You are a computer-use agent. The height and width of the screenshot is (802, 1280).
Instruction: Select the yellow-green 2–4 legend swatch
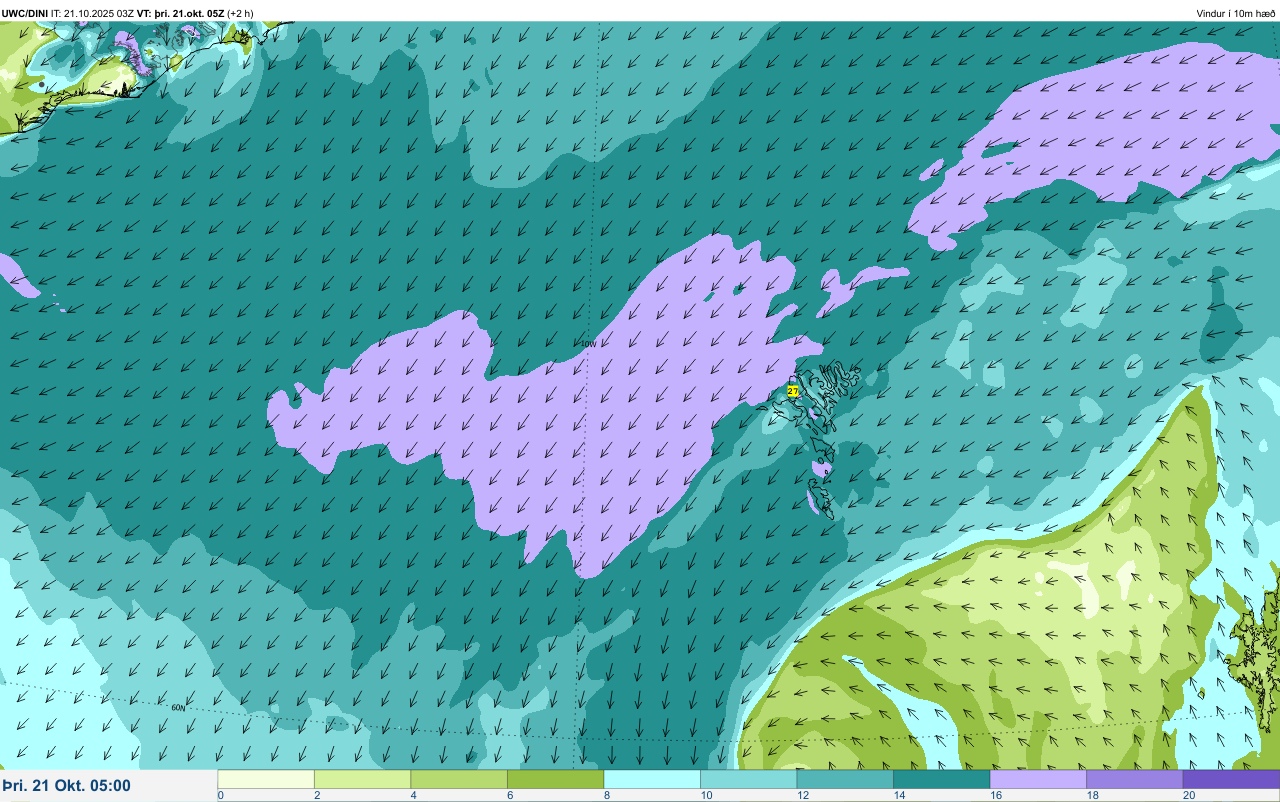(x=363, y=779)
